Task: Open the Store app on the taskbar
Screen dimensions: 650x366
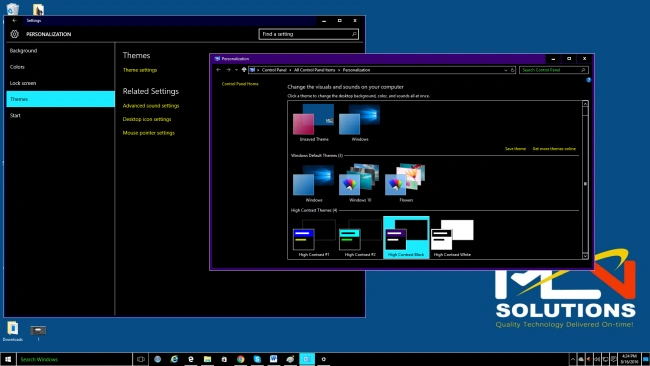Action: pos(224,359)
